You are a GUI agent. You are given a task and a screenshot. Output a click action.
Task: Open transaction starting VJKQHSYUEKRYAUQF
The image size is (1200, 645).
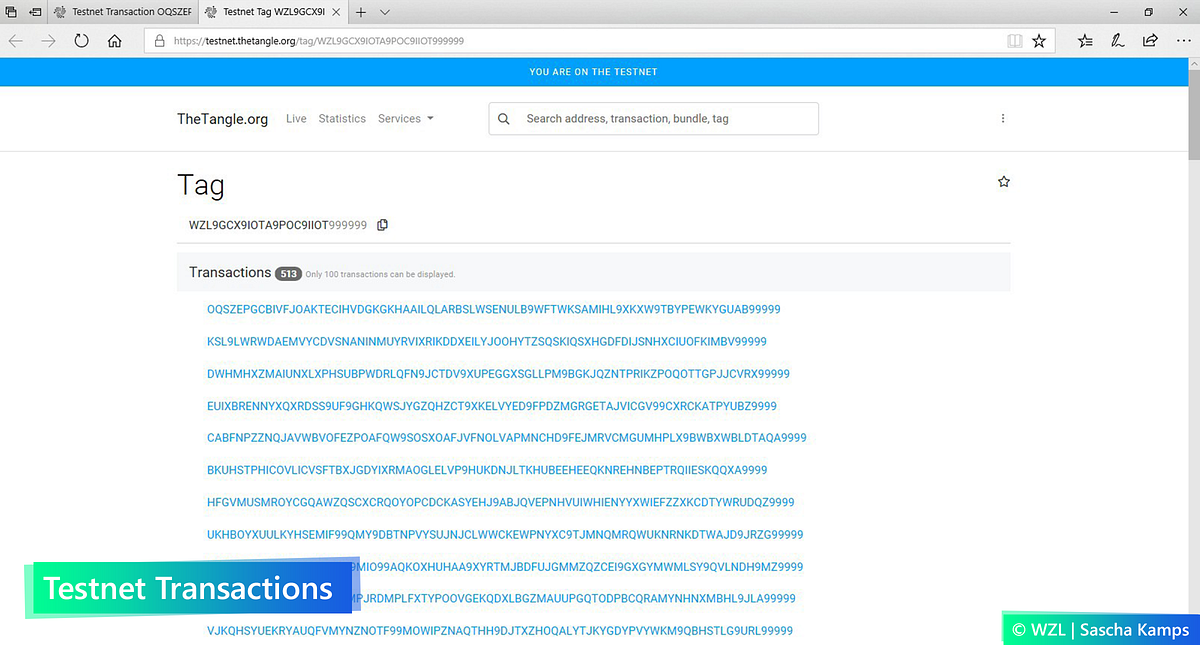[x=500, y=631]
